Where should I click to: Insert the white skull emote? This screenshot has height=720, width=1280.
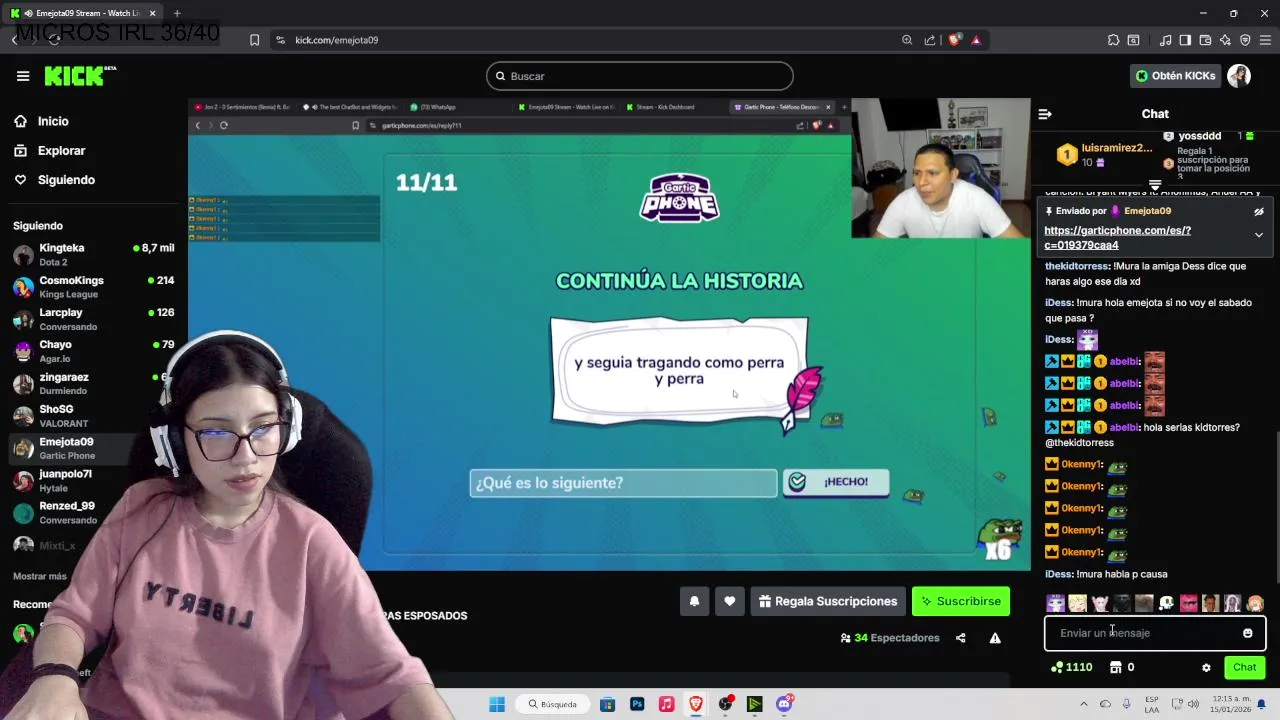(1166, 603)
